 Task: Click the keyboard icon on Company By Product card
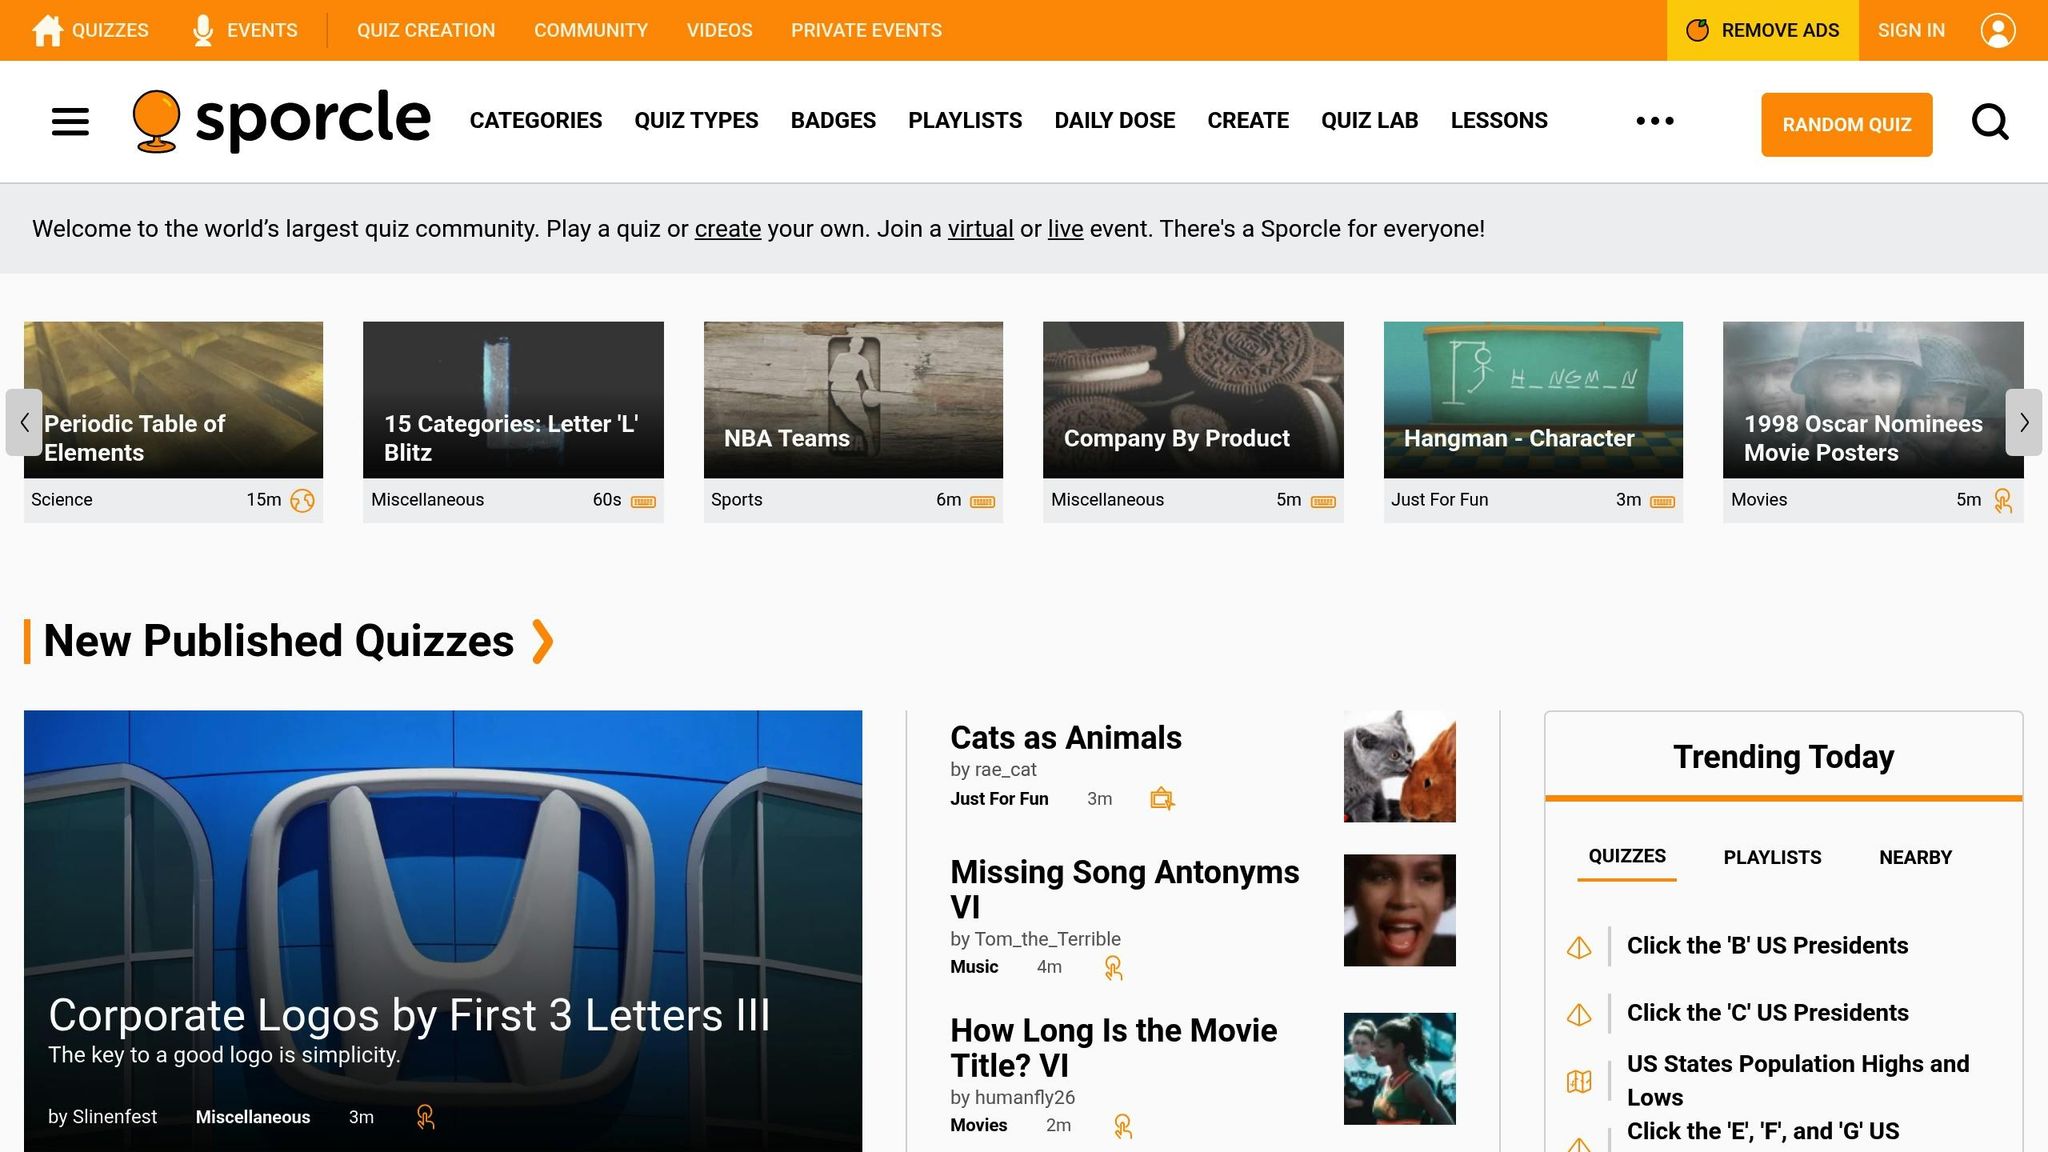[x=1323, y=501]
